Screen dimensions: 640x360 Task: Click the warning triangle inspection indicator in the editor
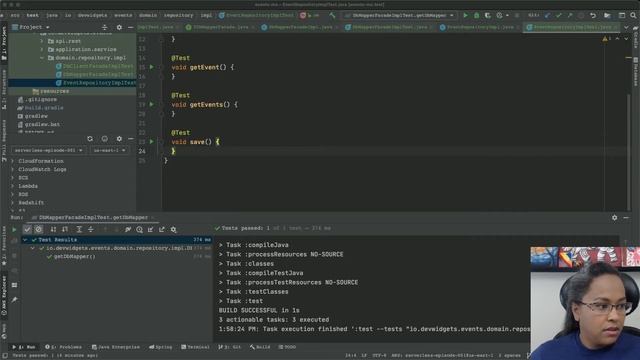pos(605,38)
